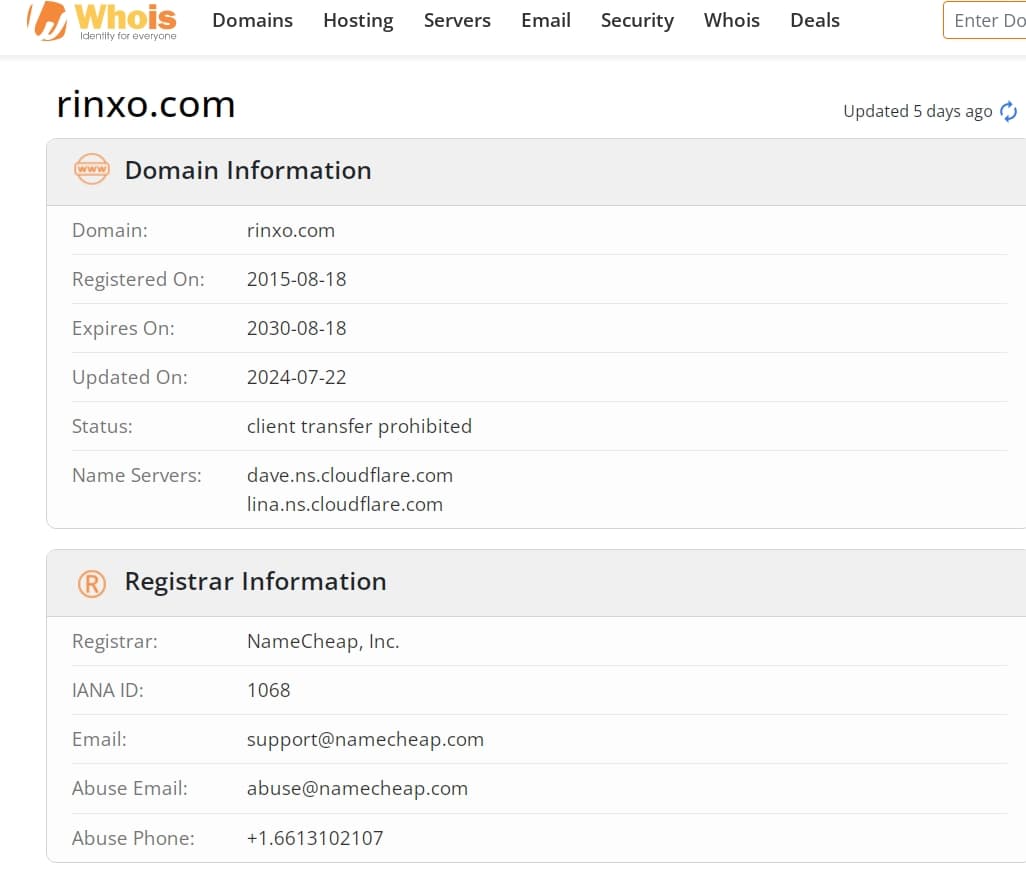Click the Registrar label
This screenshot has height=879, width=1026.
(x=115, y=641)
